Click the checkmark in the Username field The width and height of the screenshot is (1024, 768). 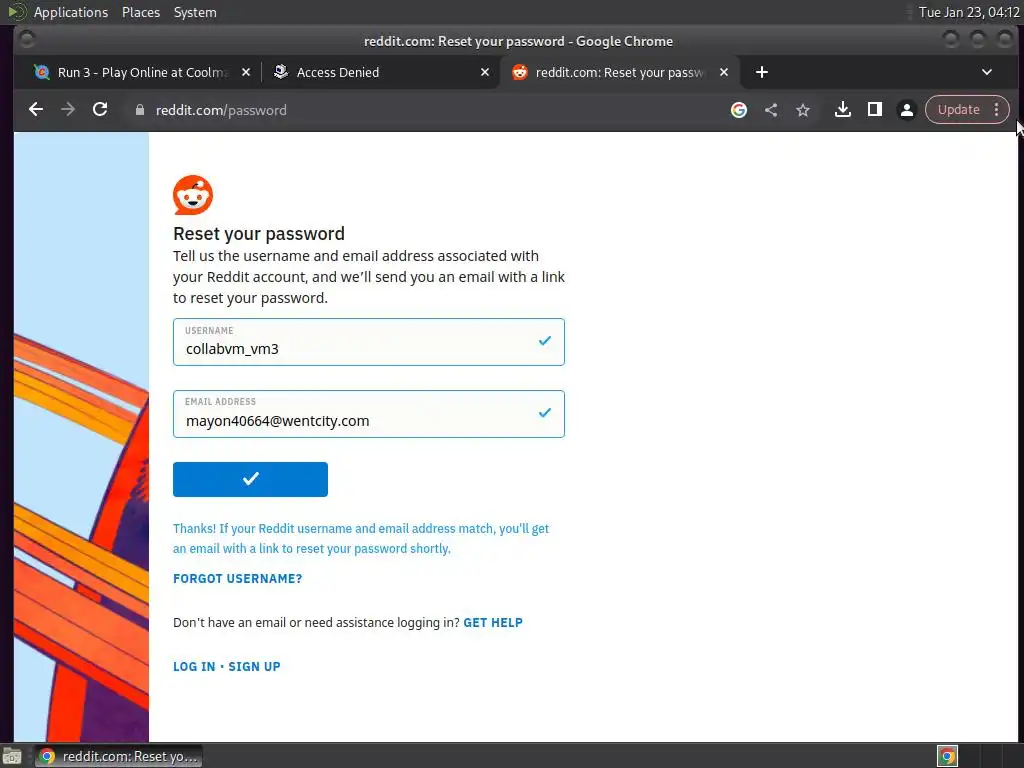click(545, 340)
